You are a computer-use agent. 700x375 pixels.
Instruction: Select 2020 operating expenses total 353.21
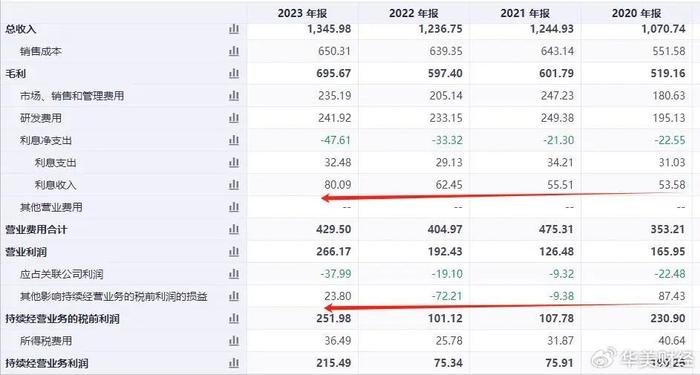[x=669, y=229]
